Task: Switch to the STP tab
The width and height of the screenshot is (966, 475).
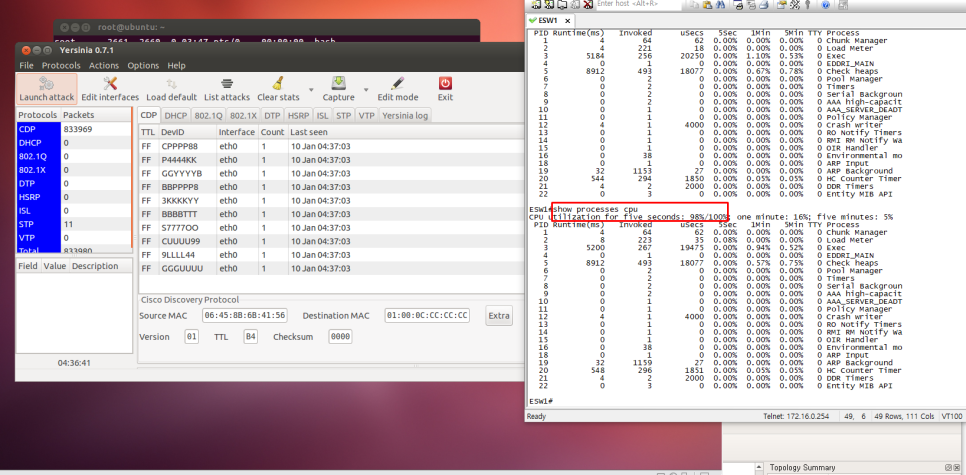Action: 343,115
